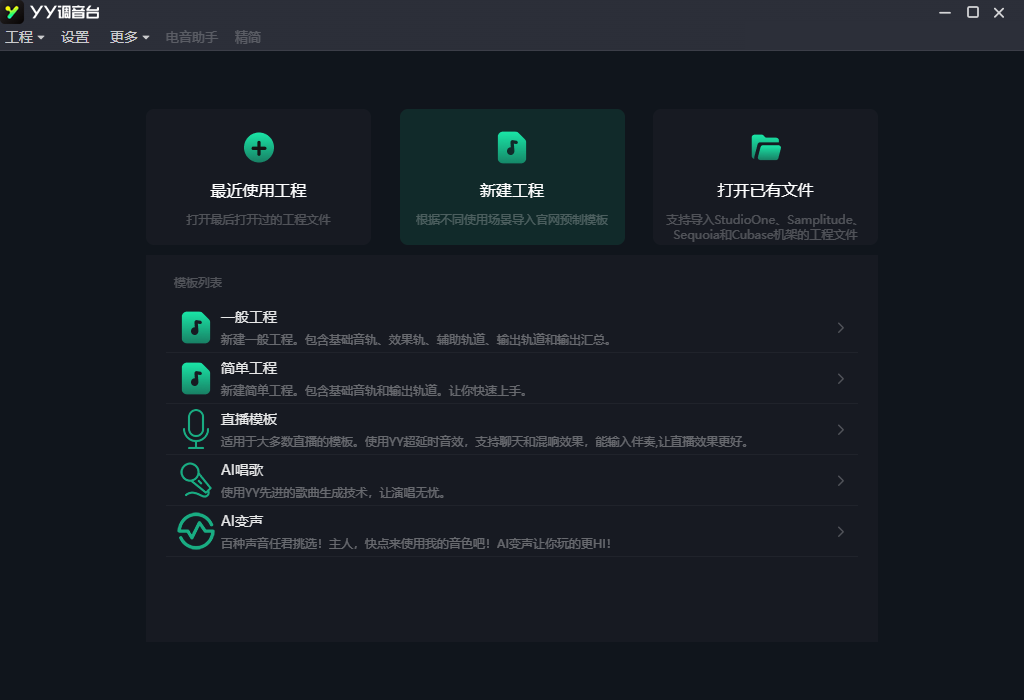This screenshot has height=700, width=1024.
Task: Open the 工程 menu
Action: tap(25, 37)
